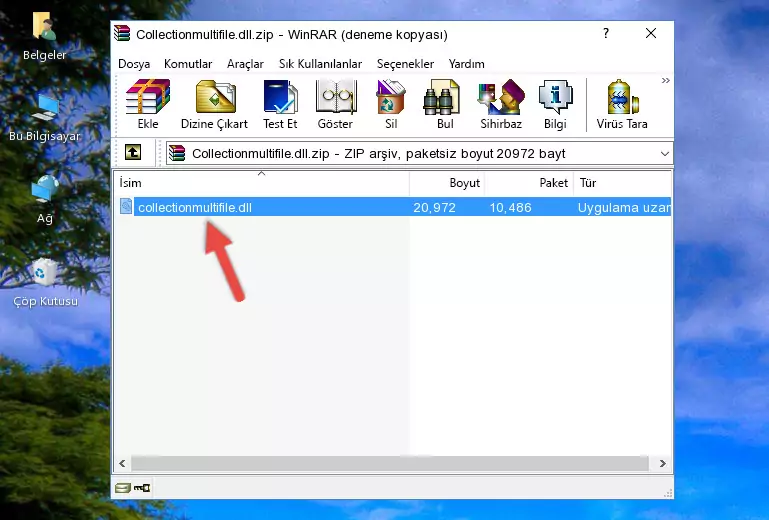Viewport: 769px width, 520px height.
Task: Sort by the İsim column header
Action: point(262,182)
